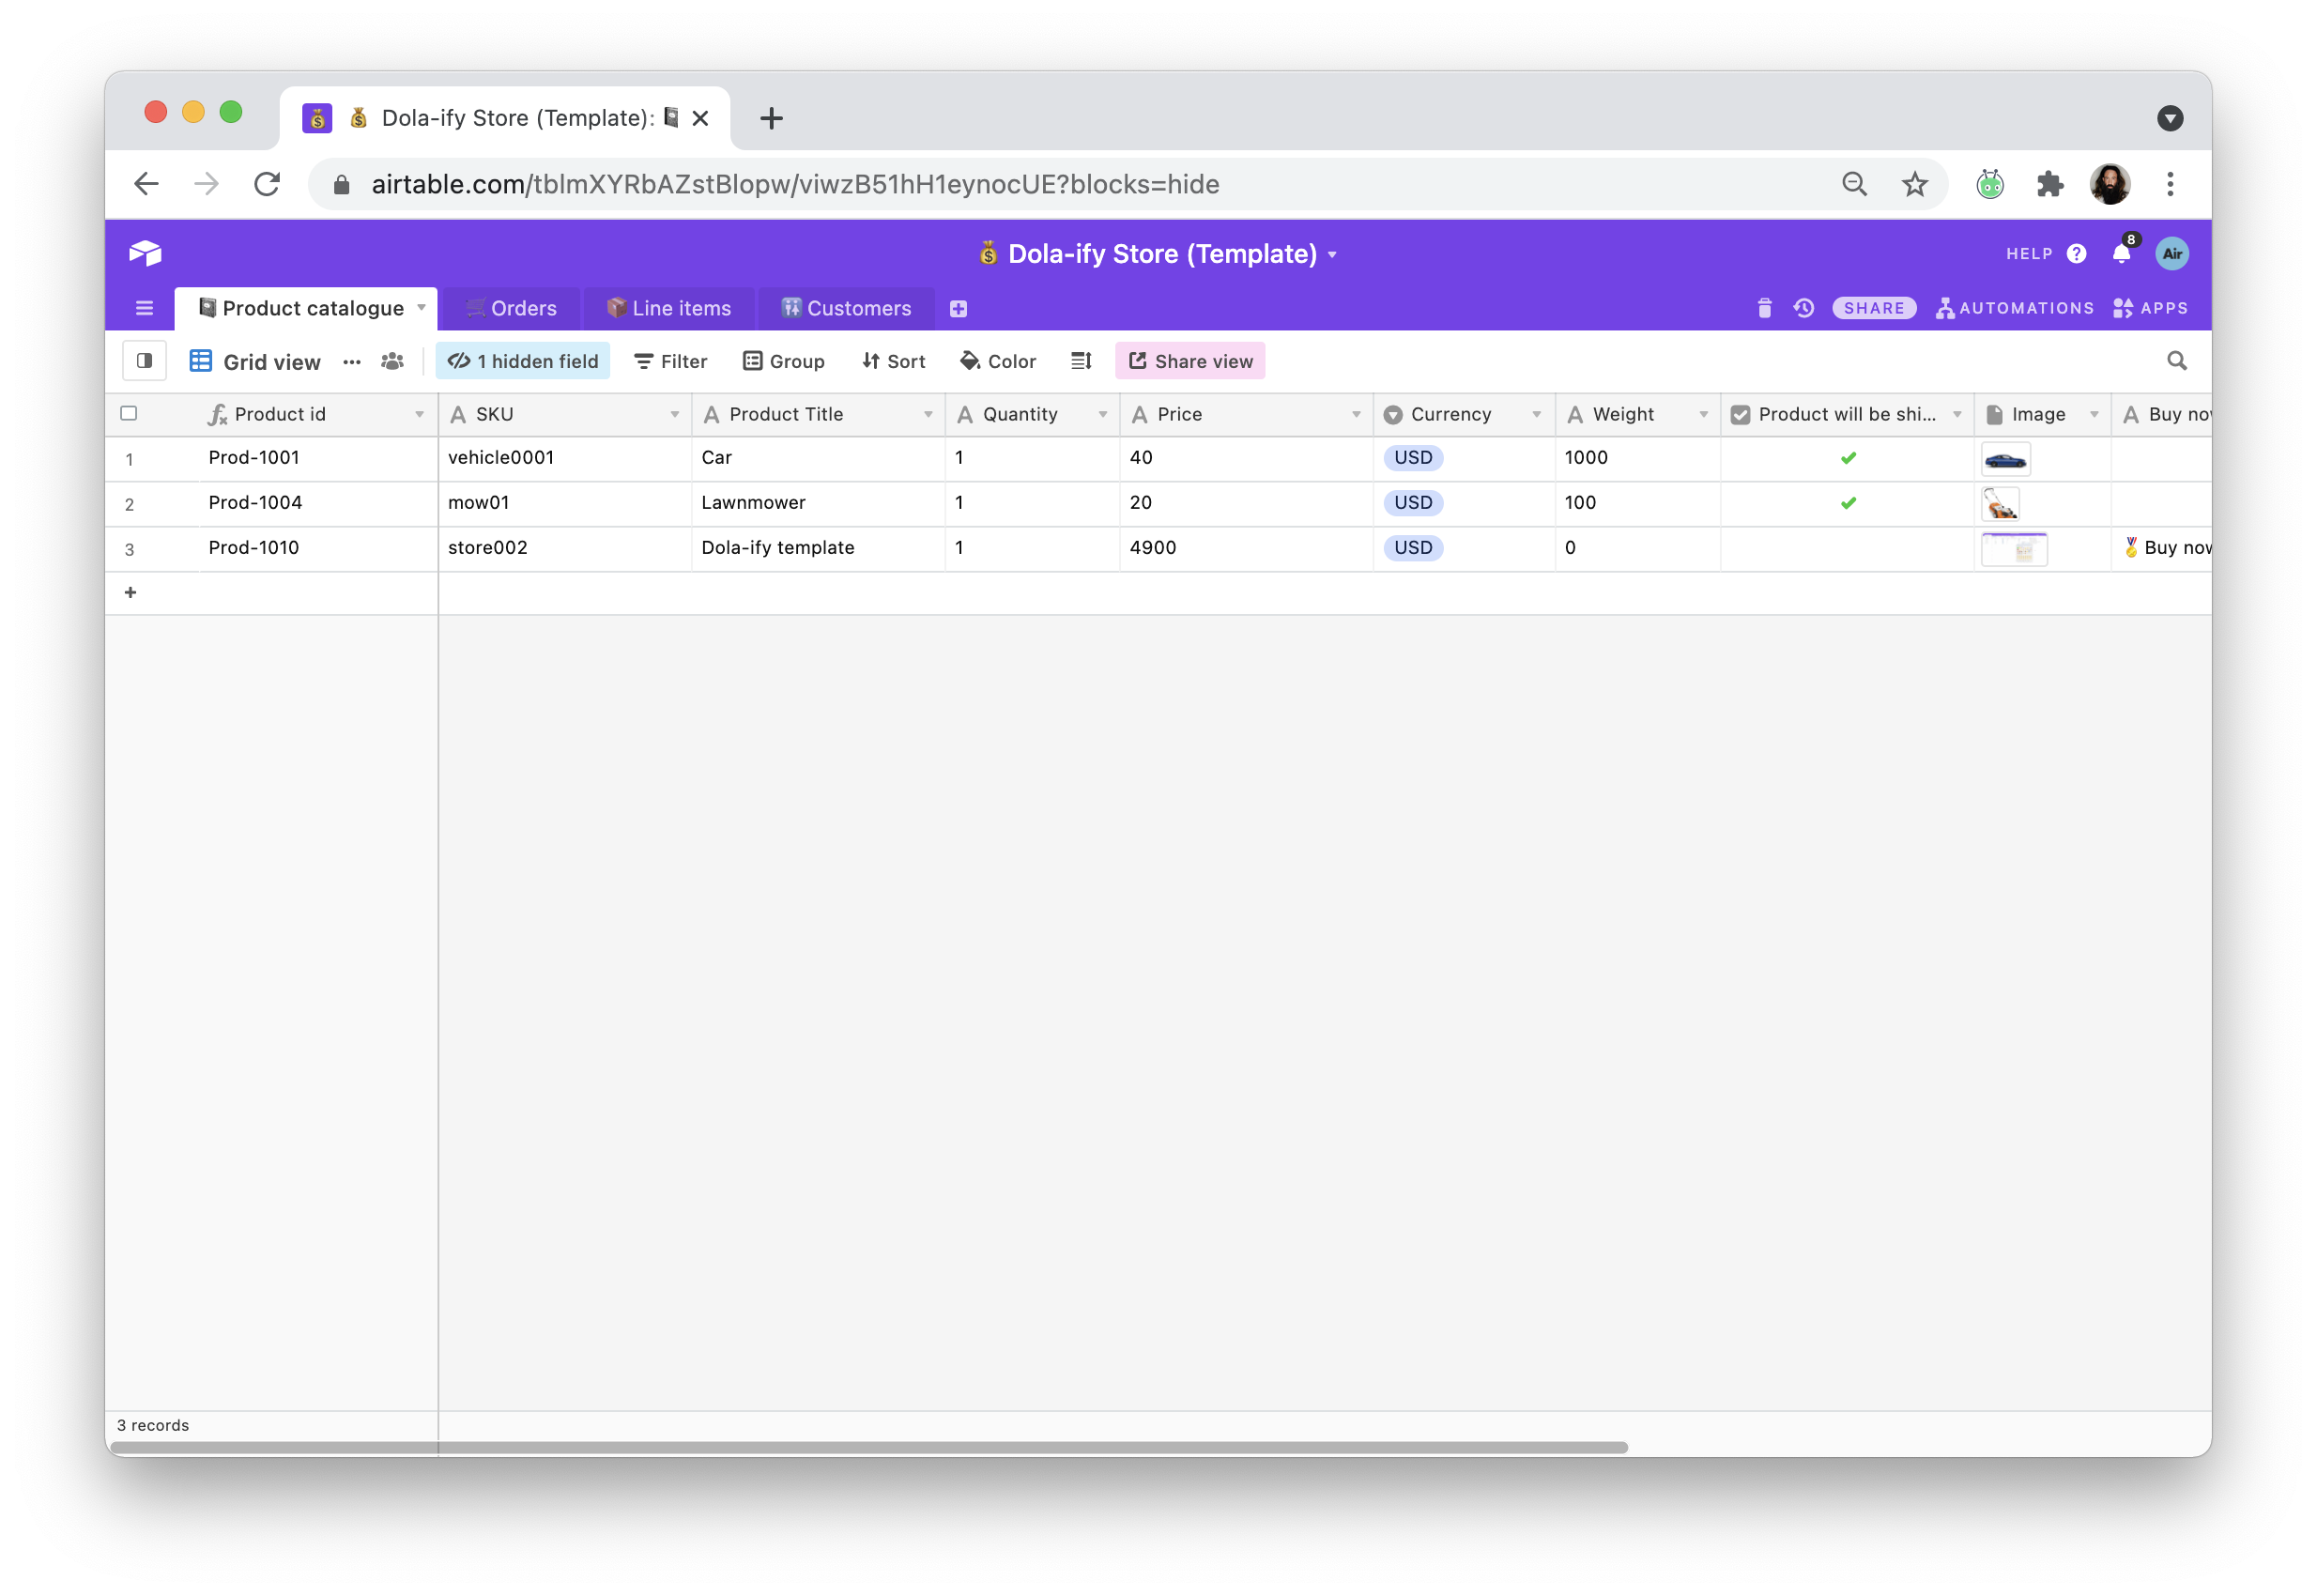The image size is (2317, 1596).
Task: Click USD currency tag in Car row
Action: click(x=1413, y=458)
